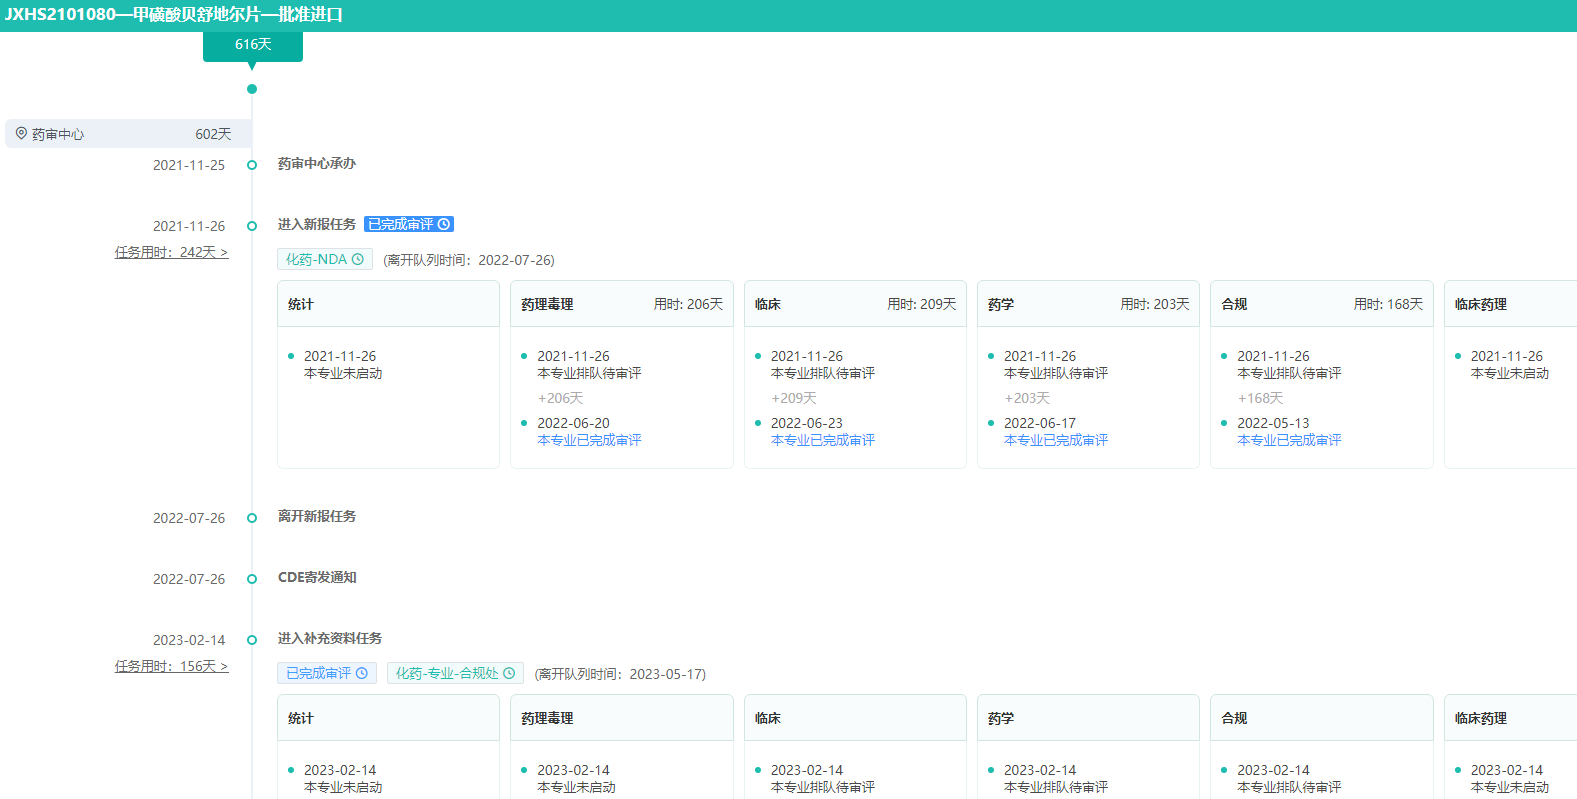Image resolution: width=1577 pixels, height=799 pixels.
Task: Click the location pin icon beside 药审中心
Action: coord(21,133)
